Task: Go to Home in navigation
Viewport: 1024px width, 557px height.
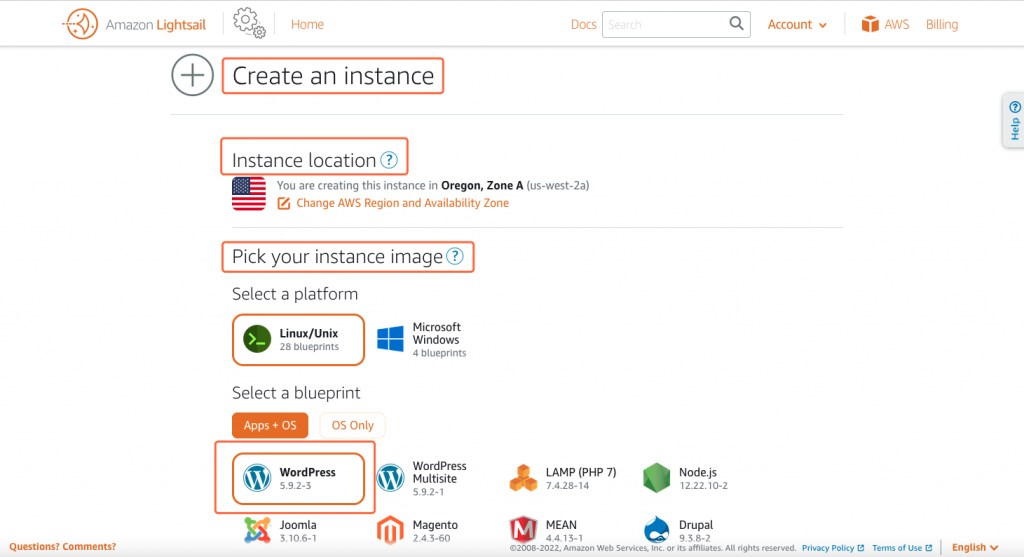Action: (x=307, y=24)
